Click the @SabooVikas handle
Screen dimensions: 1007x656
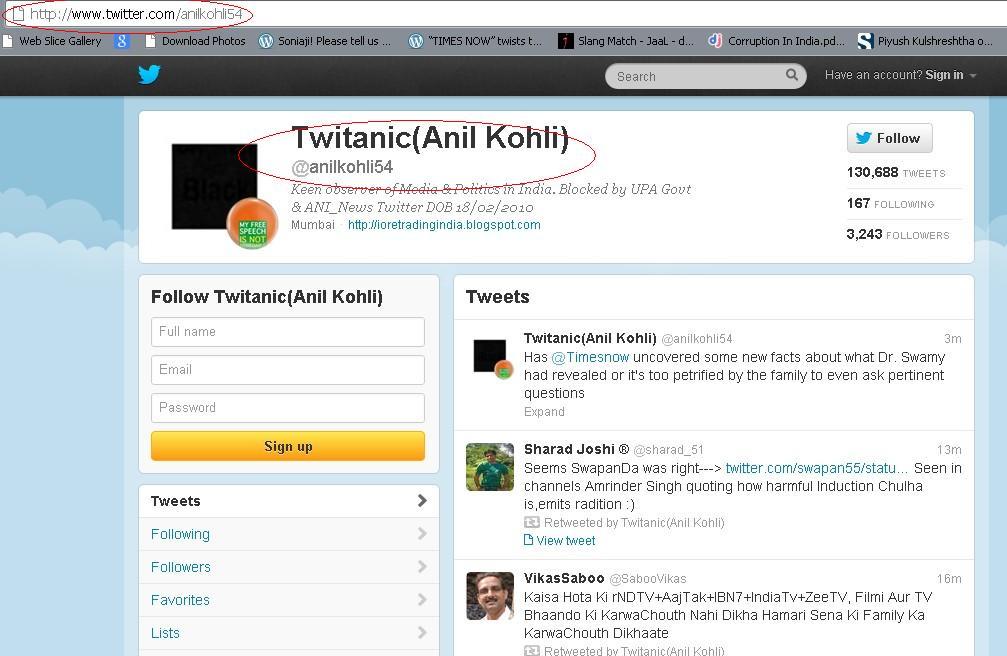[x=647, y=579]
